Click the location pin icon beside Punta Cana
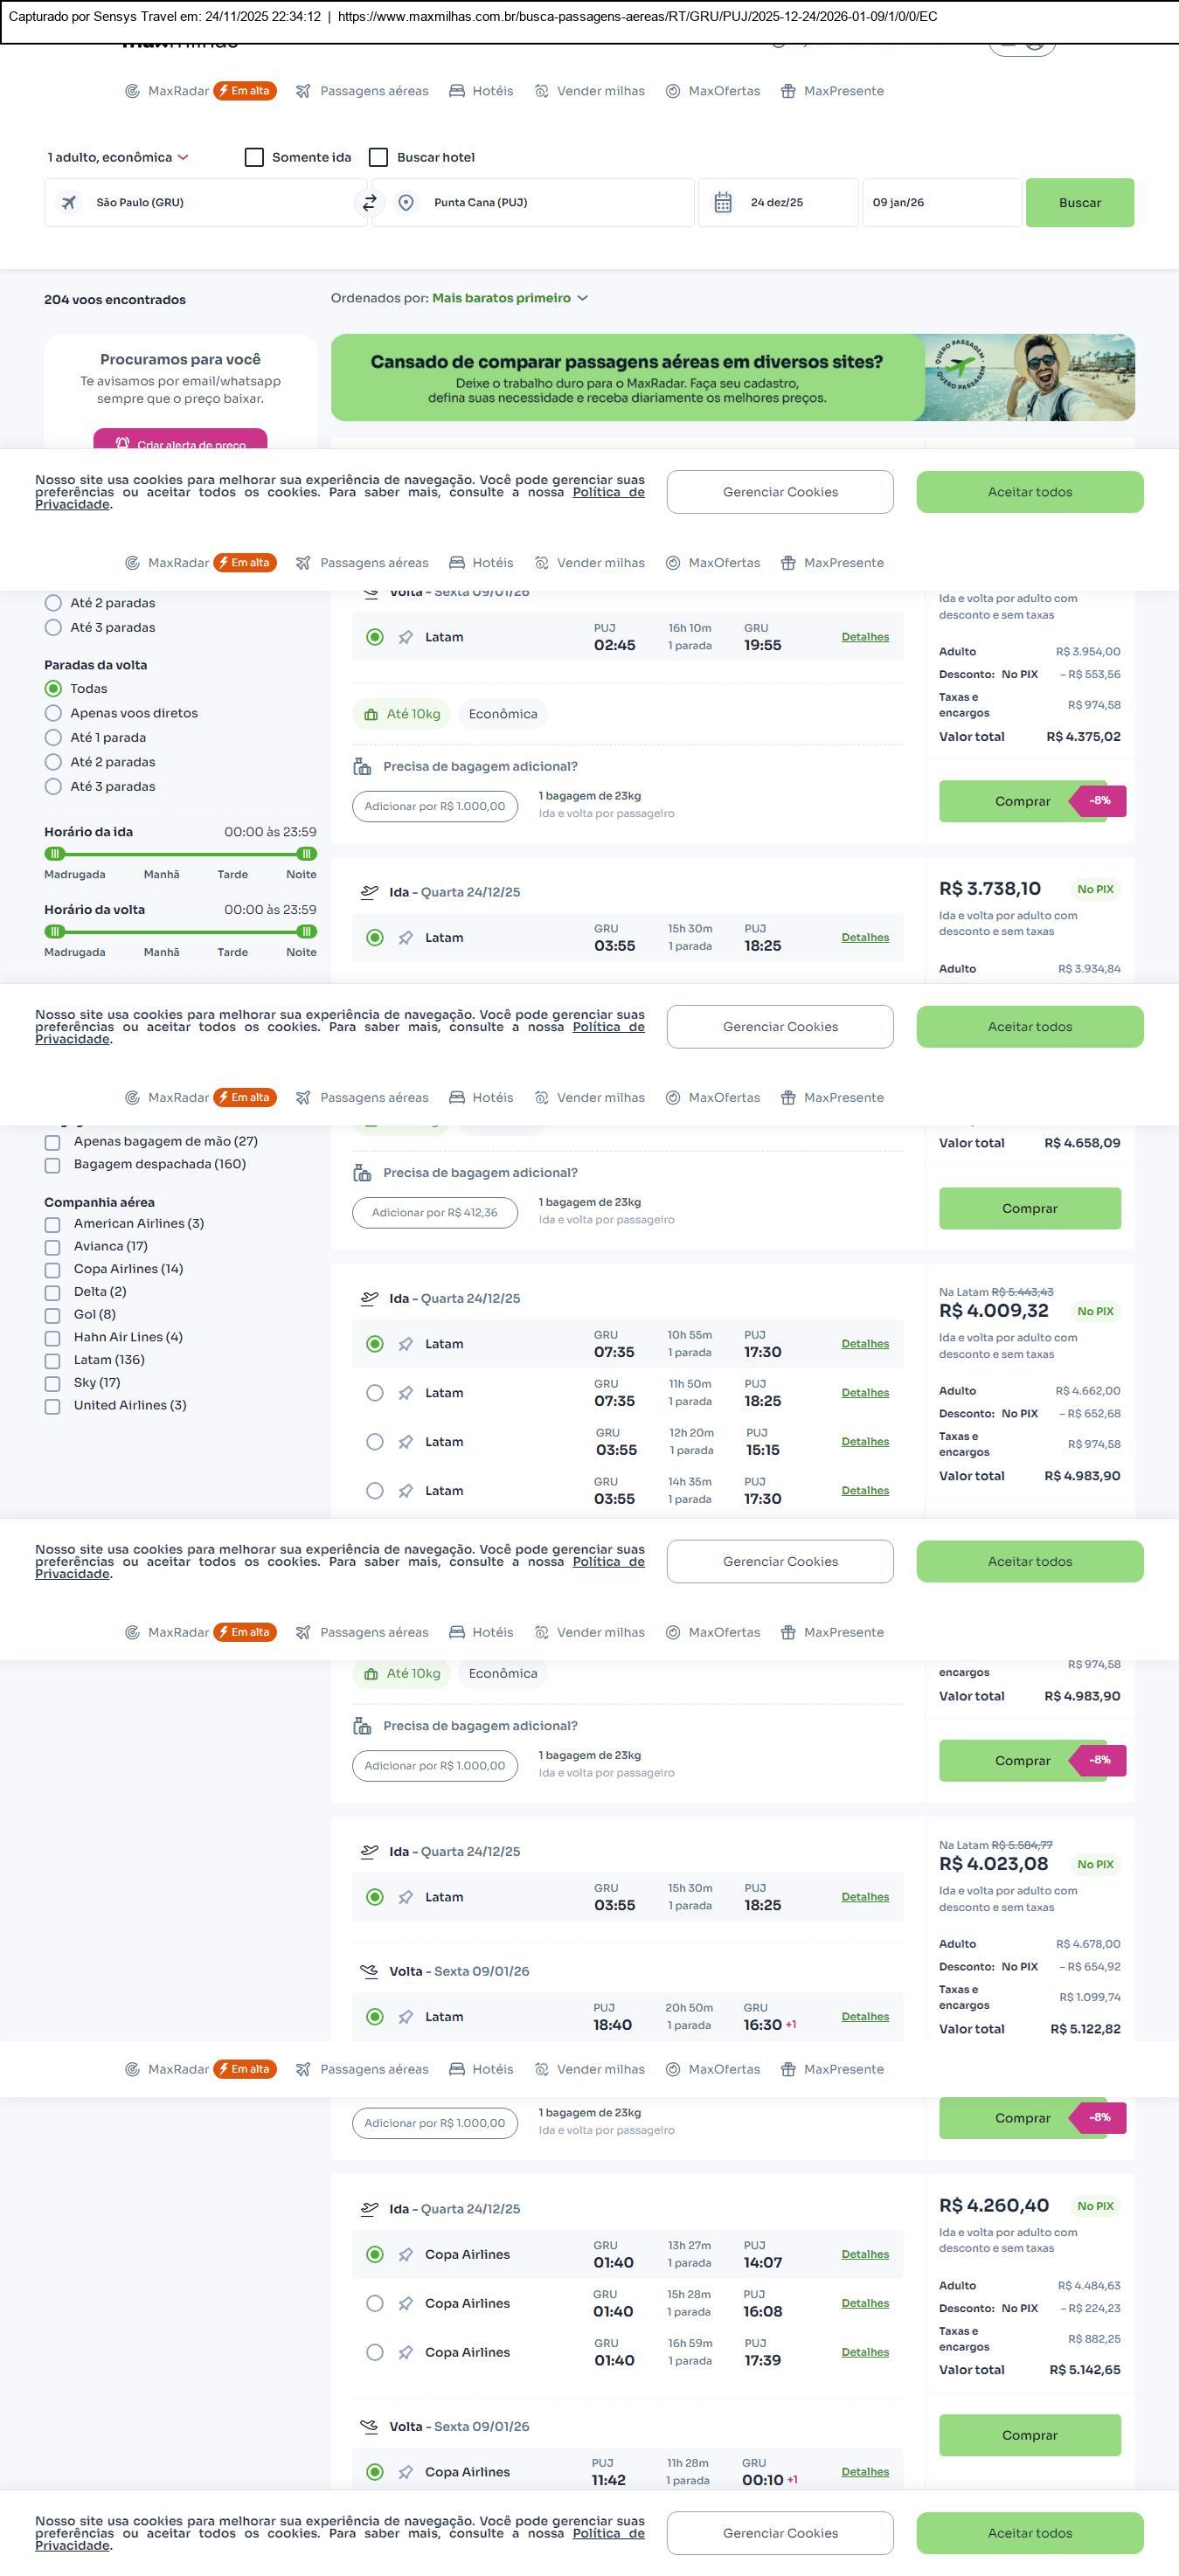 click(406, 203)
